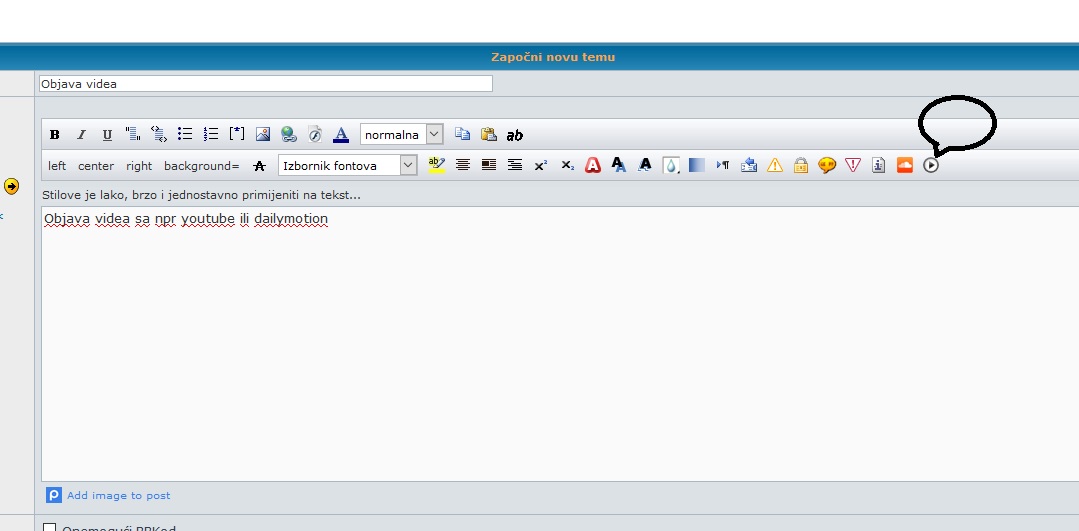The width and height of the screenshot is (1079, 531).
Task: Click the SoundCloud embed icon
Action: tap(905, 165)
